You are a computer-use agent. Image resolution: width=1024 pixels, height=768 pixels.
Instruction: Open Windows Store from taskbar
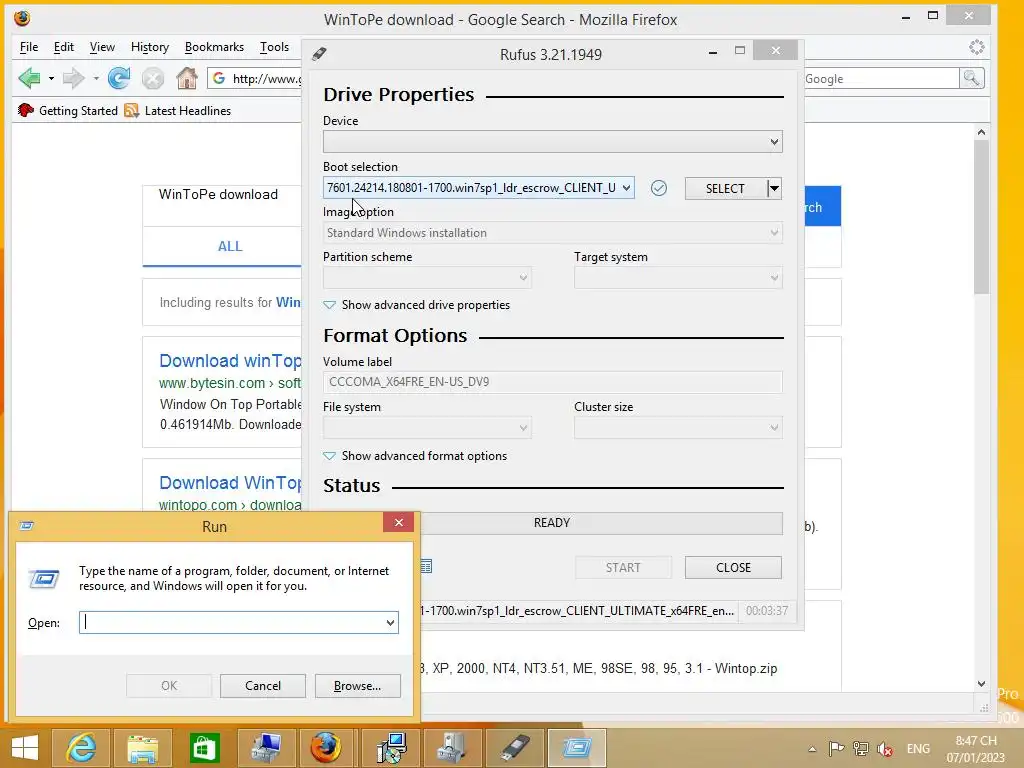[204, 748]
